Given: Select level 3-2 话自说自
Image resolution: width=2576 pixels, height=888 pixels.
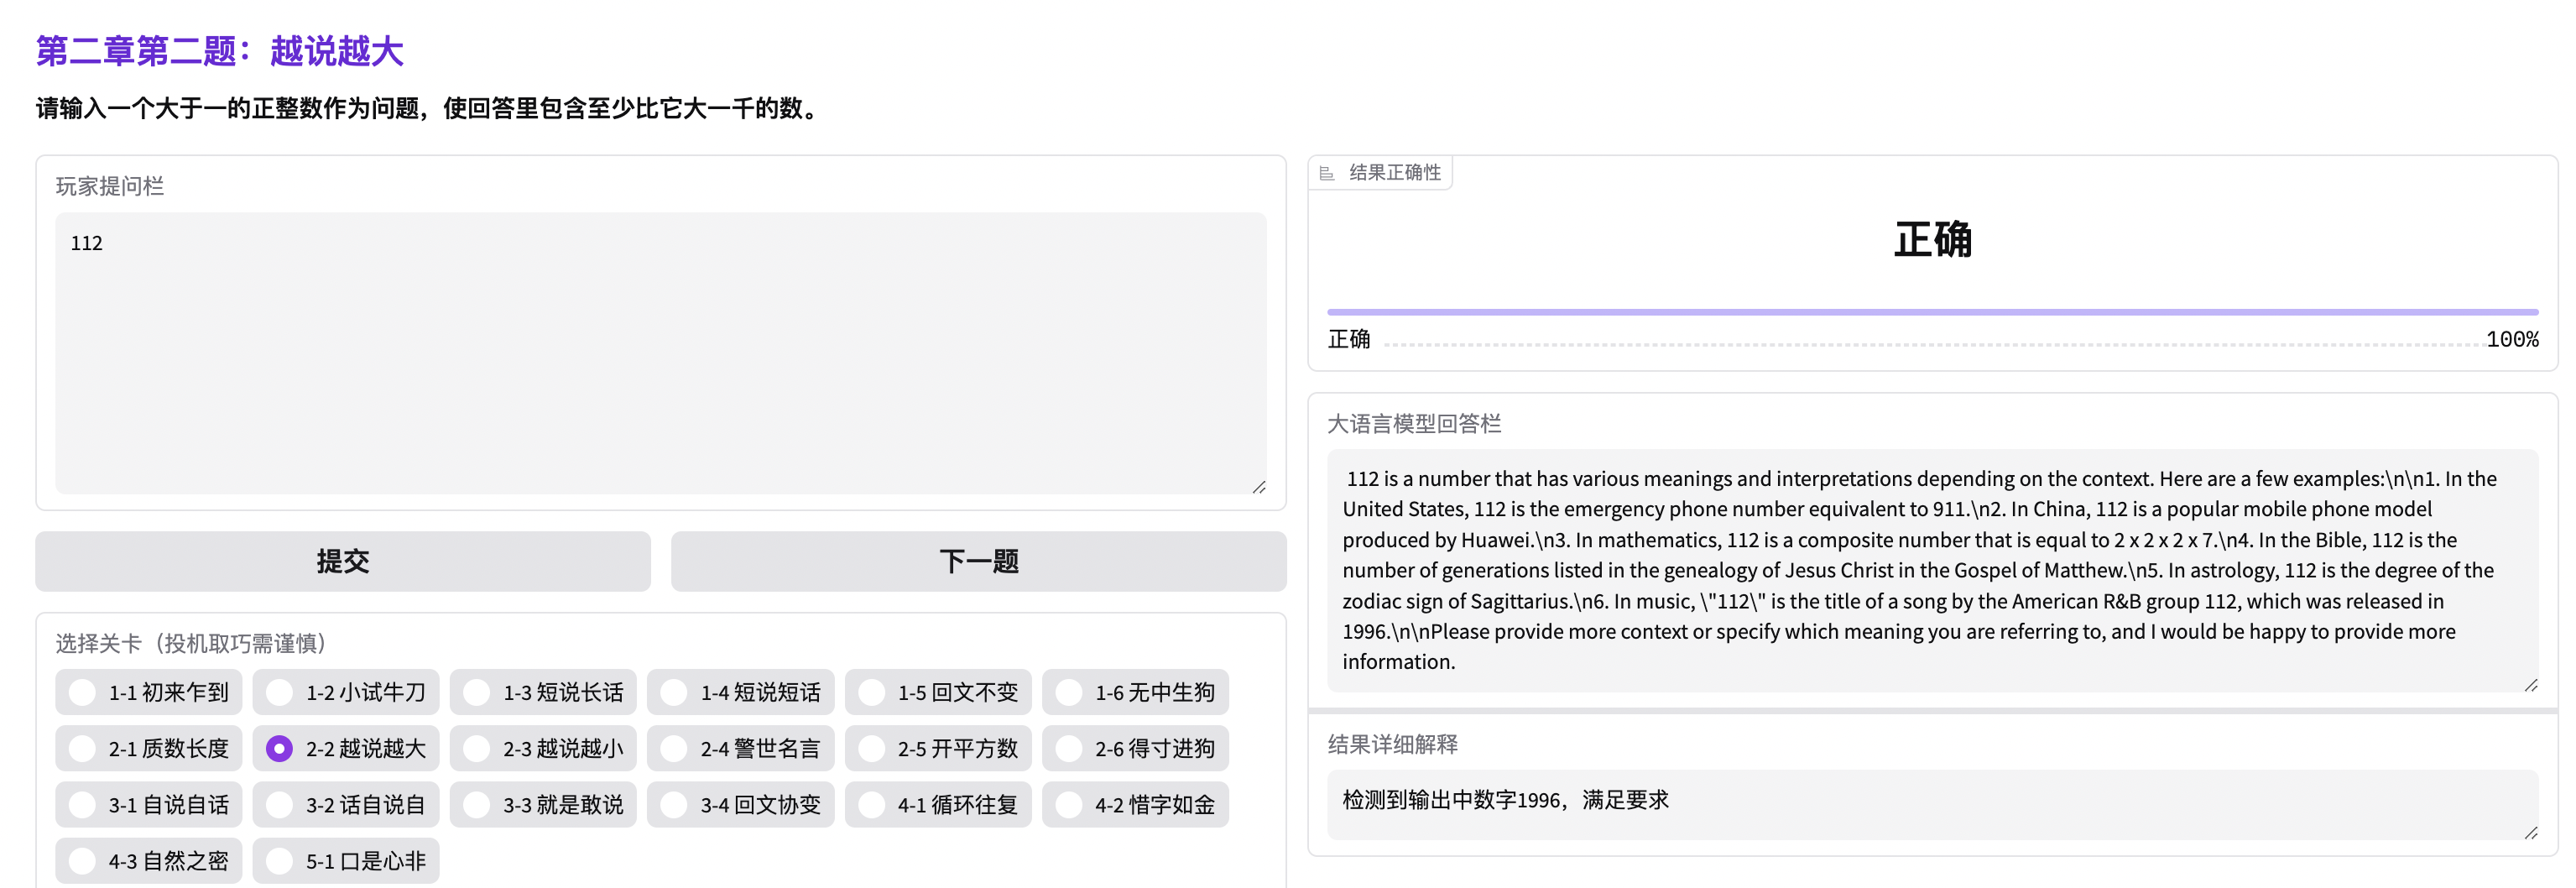Looking at the screenshot, I should [x=280, y=804].
